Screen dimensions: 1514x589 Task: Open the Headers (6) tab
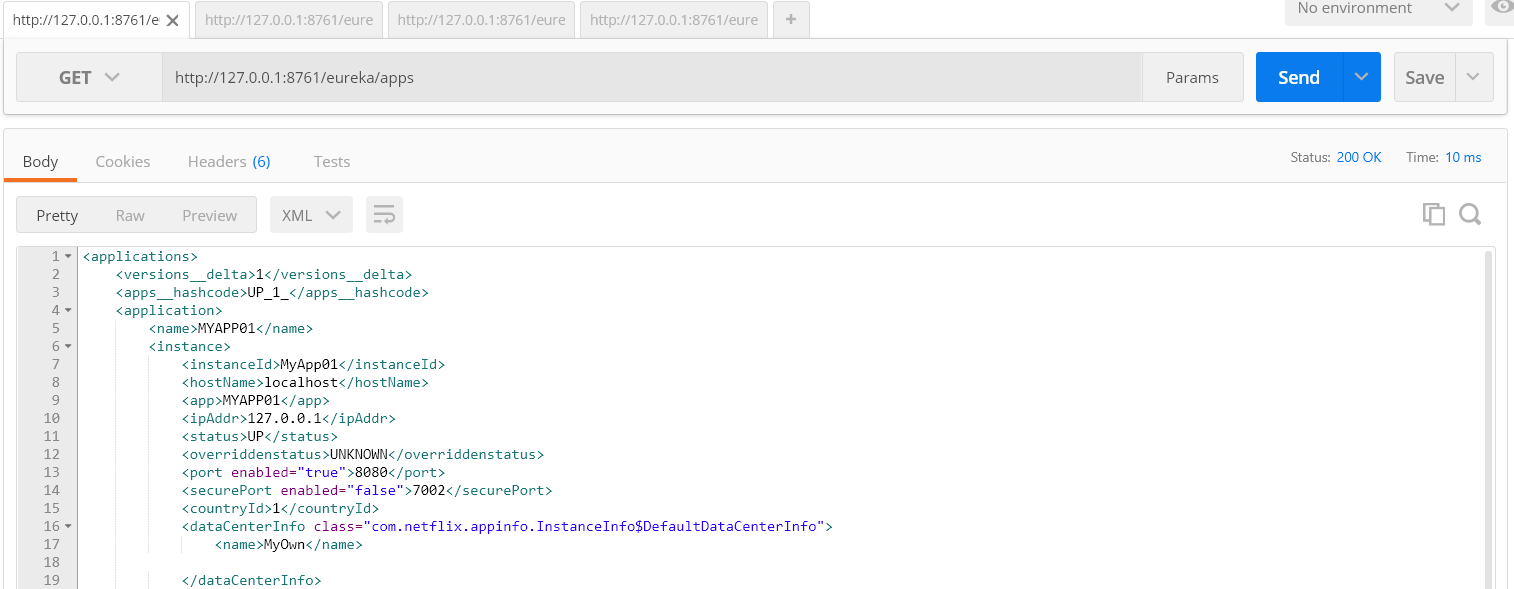tap(229, 161)
